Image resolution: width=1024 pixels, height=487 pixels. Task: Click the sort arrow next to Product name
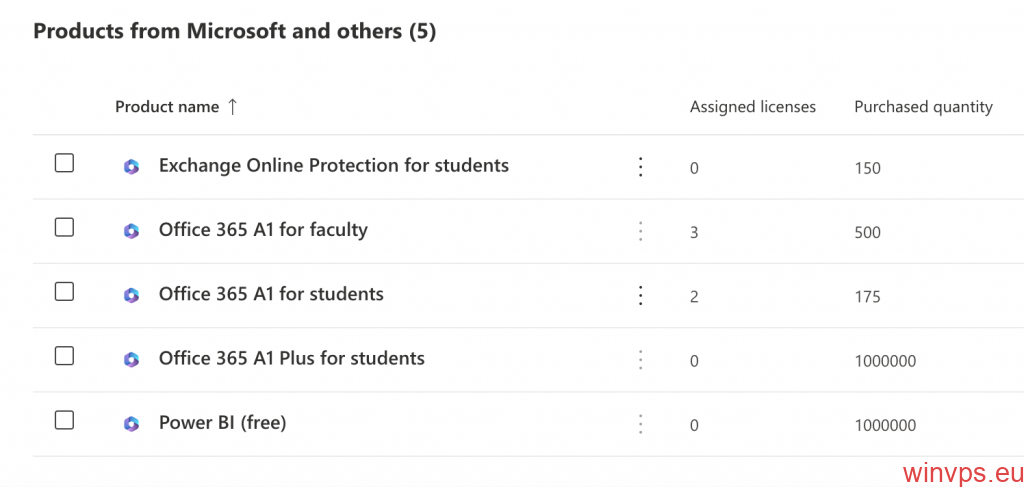tap(232, 107)
